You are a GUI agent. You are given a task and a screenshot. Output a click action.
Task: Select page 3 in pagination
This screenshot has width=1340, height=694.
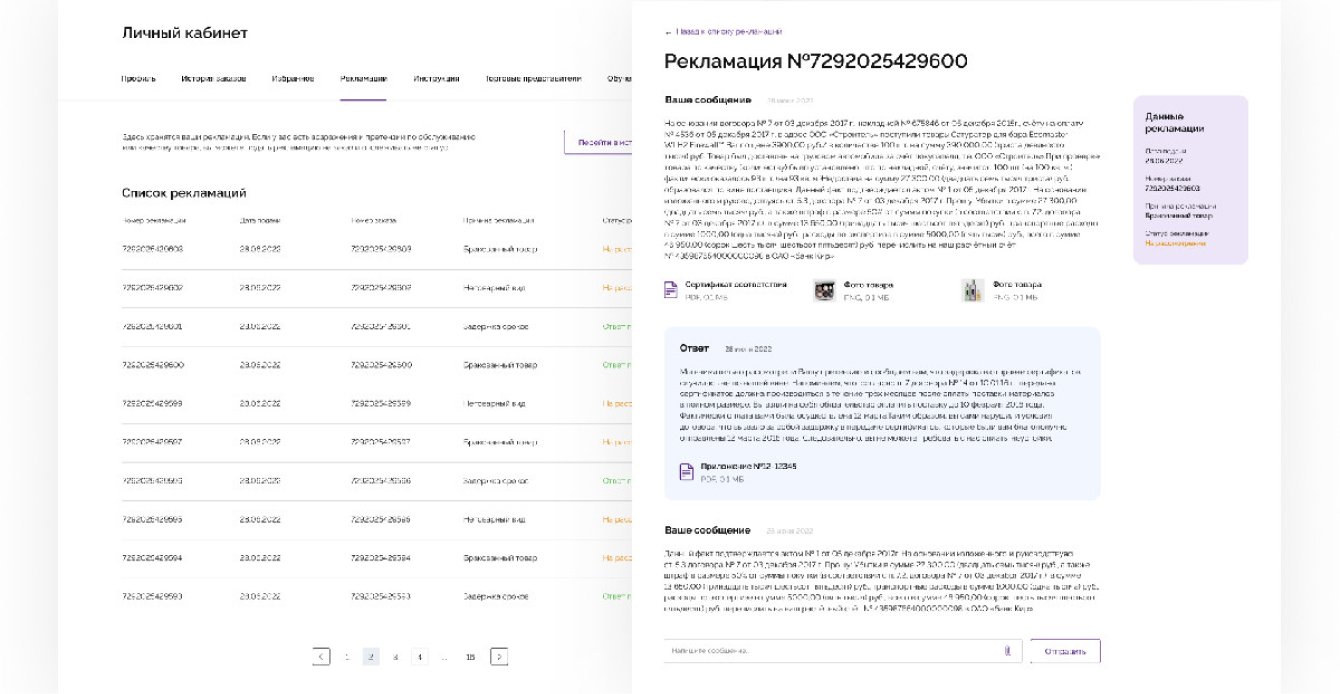pyautogui.click(x=395, y=657)
